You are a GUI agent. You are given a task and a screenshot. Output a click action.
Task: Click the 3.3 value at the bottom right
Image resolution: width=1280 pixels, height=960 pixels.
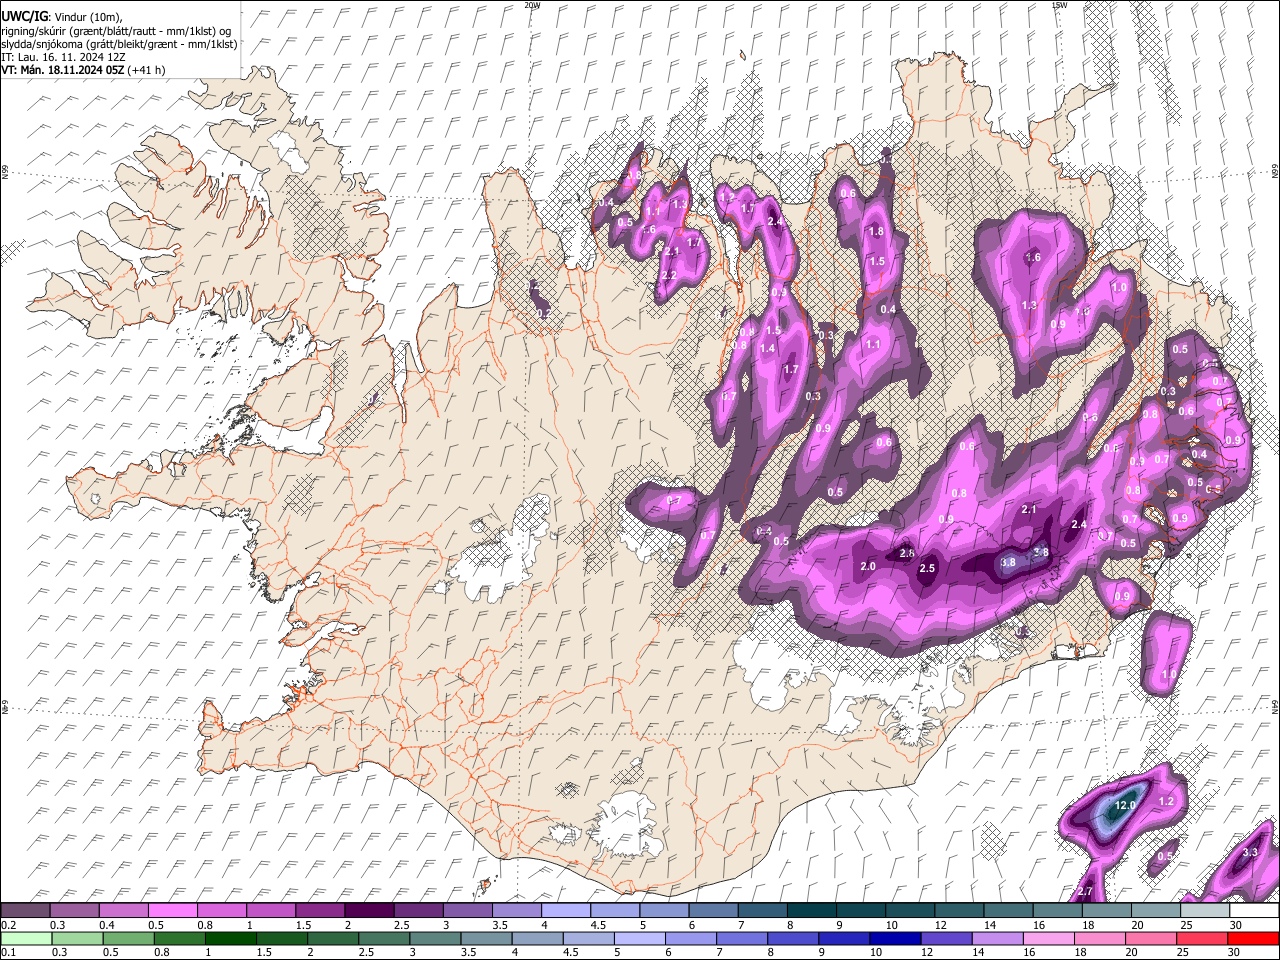point(1249,853)
